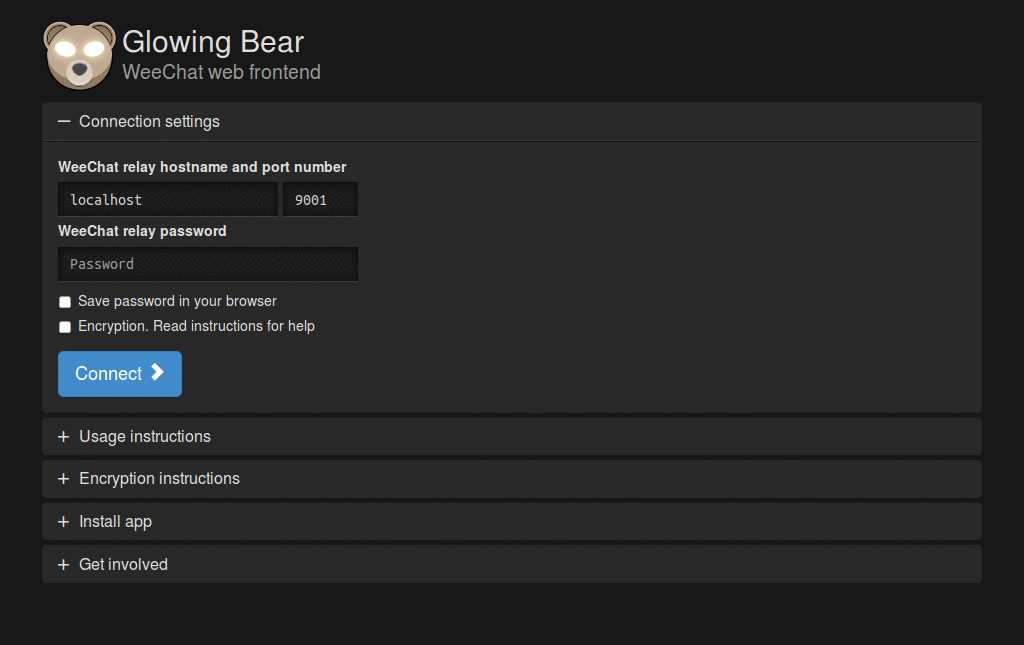Click the plus icon next to Install app
This screenshot has height=645, width=1024.
coord(64,521)
